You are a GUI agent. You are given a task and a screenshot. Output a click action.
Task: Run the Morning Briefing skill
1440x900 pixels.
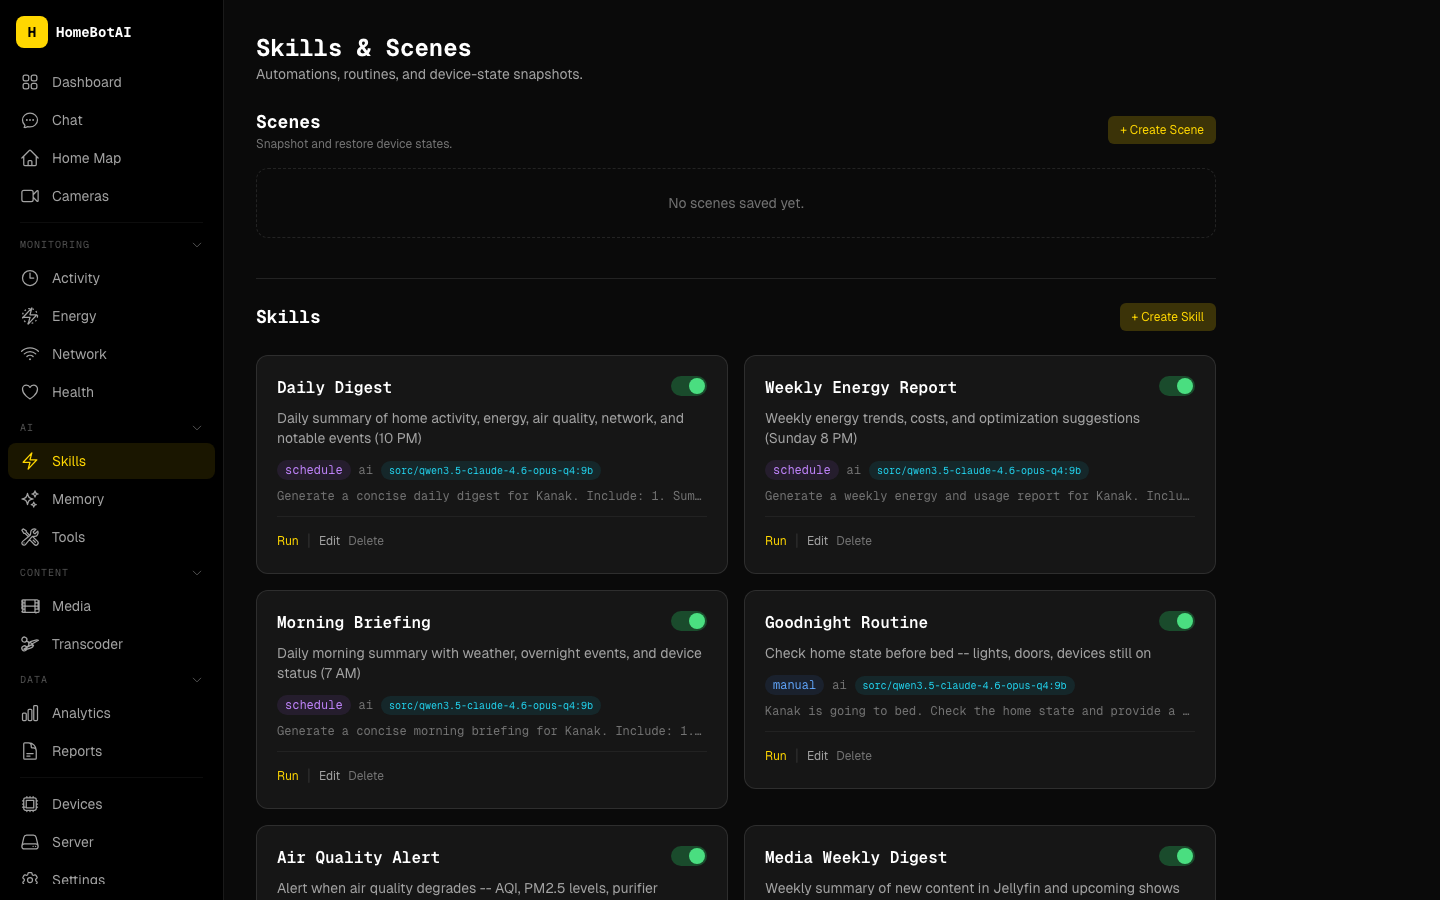tap(287, 776)
